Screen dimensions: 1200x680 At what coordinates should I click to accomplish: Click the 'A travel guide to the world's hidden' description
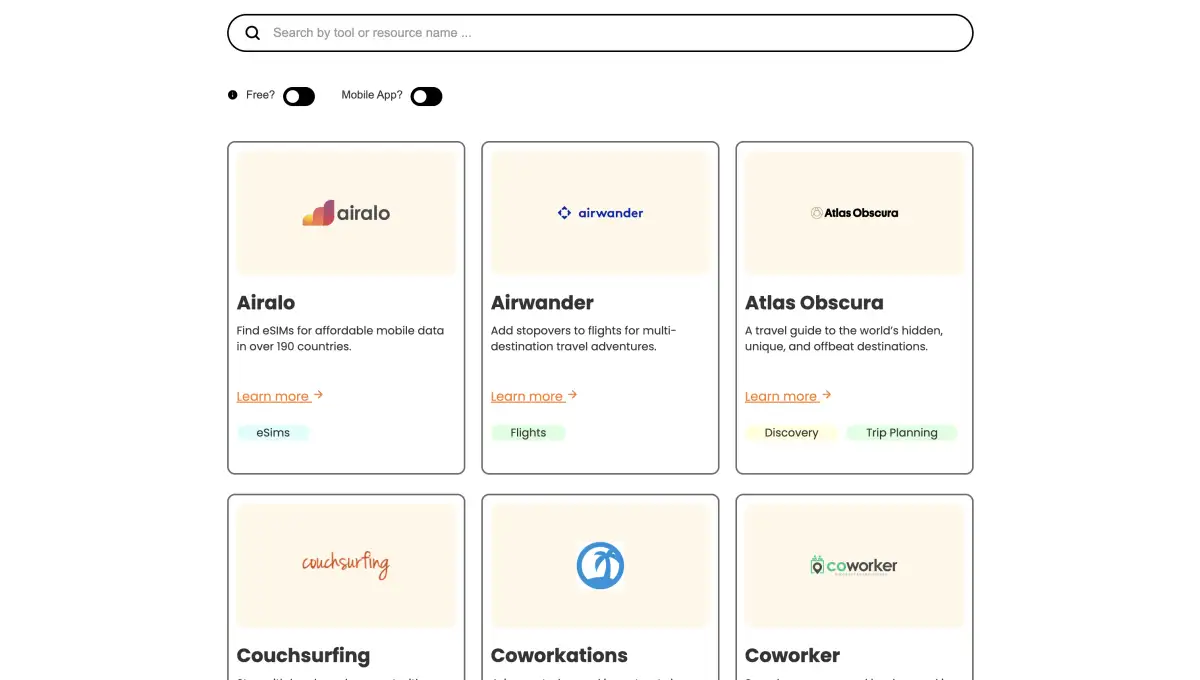[x=844, y=338]
